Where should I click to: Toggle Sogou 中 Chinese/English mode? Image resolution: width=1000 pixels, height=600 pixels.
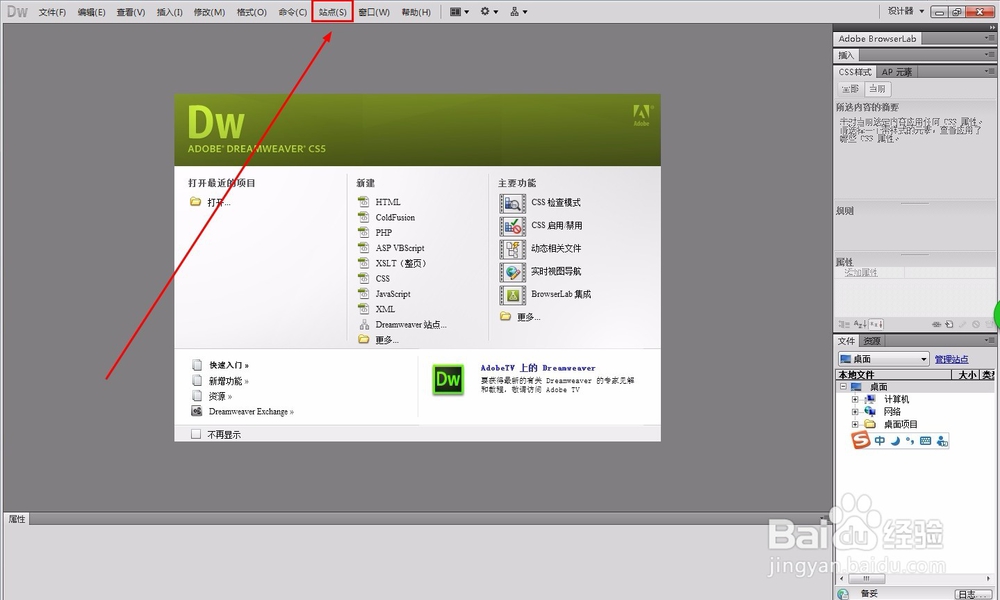pos(879,441)
